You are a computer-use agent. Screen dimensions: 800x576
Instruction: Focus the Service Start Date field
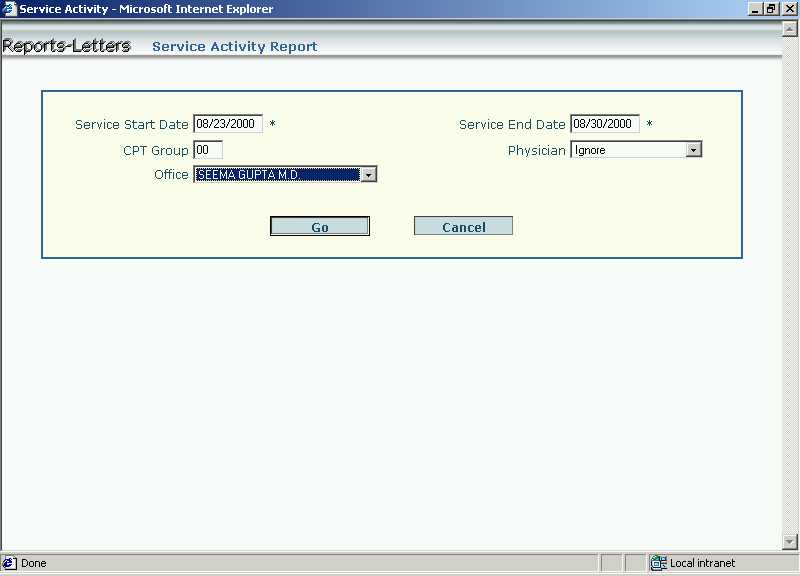point(228,123)
